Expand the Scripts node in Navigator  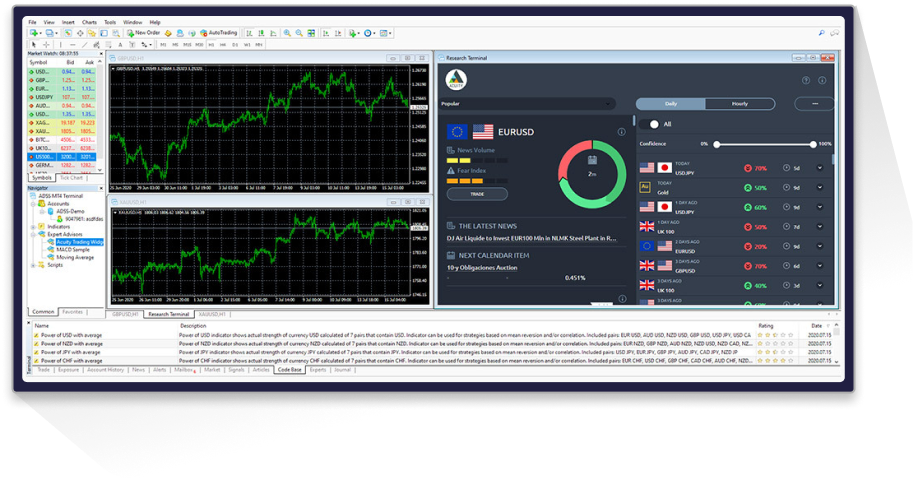coord(33,265)
